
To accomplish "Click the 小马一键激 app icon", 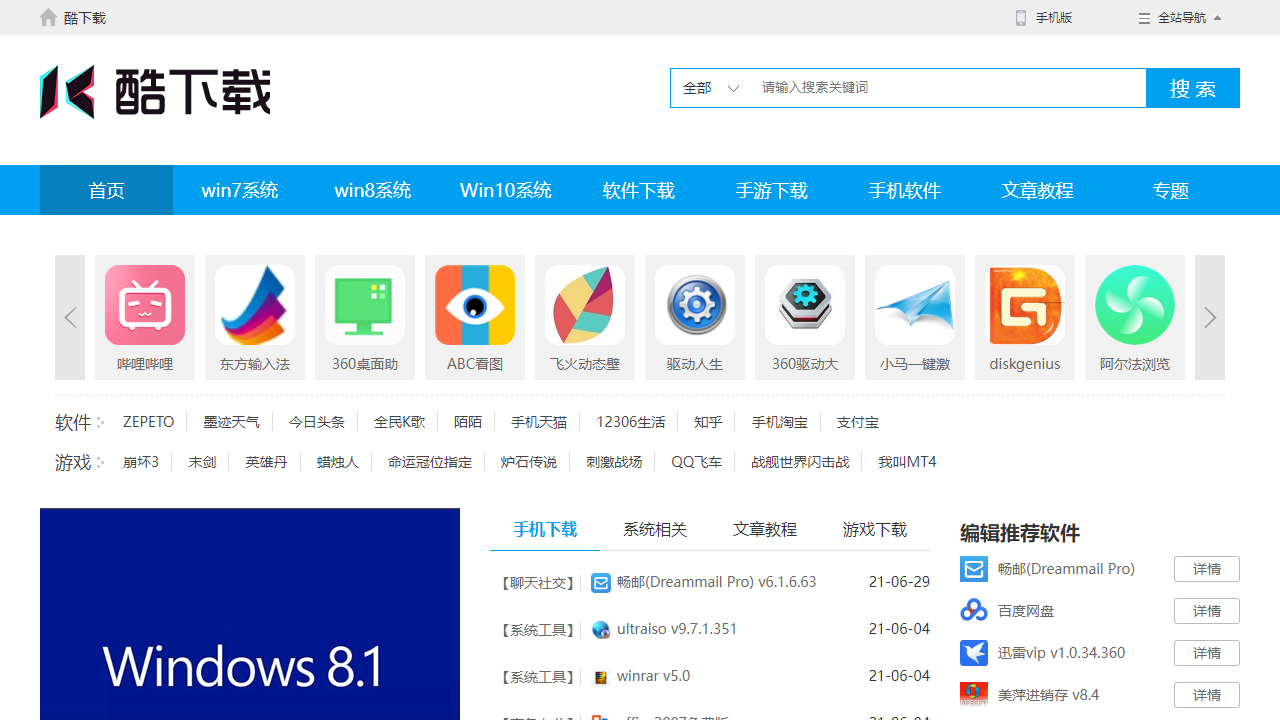I will pyautogui.click(x=915, y=305).
